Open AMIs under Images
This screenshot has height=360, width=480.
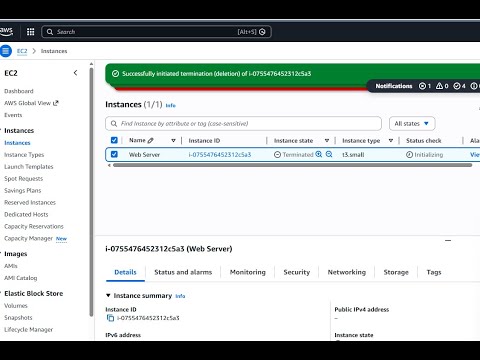tap(11, 266)
